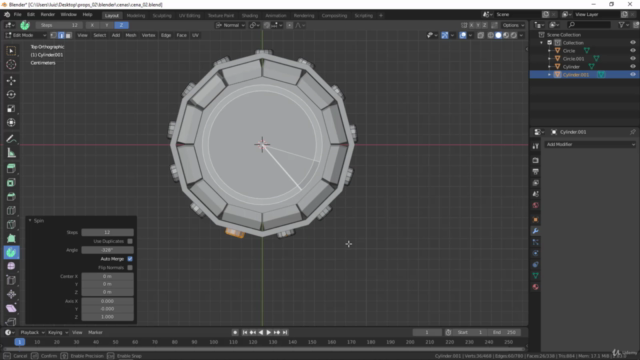Select the Poly Build tool

coord(11,238)
